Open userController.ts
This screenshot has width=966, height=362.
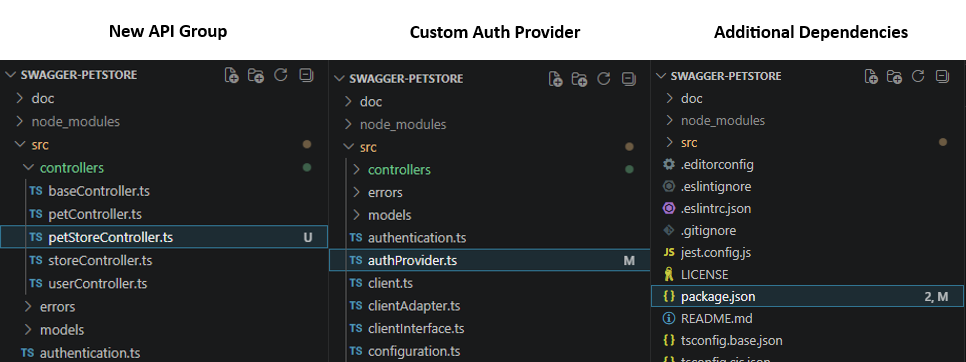click(97, 284)
